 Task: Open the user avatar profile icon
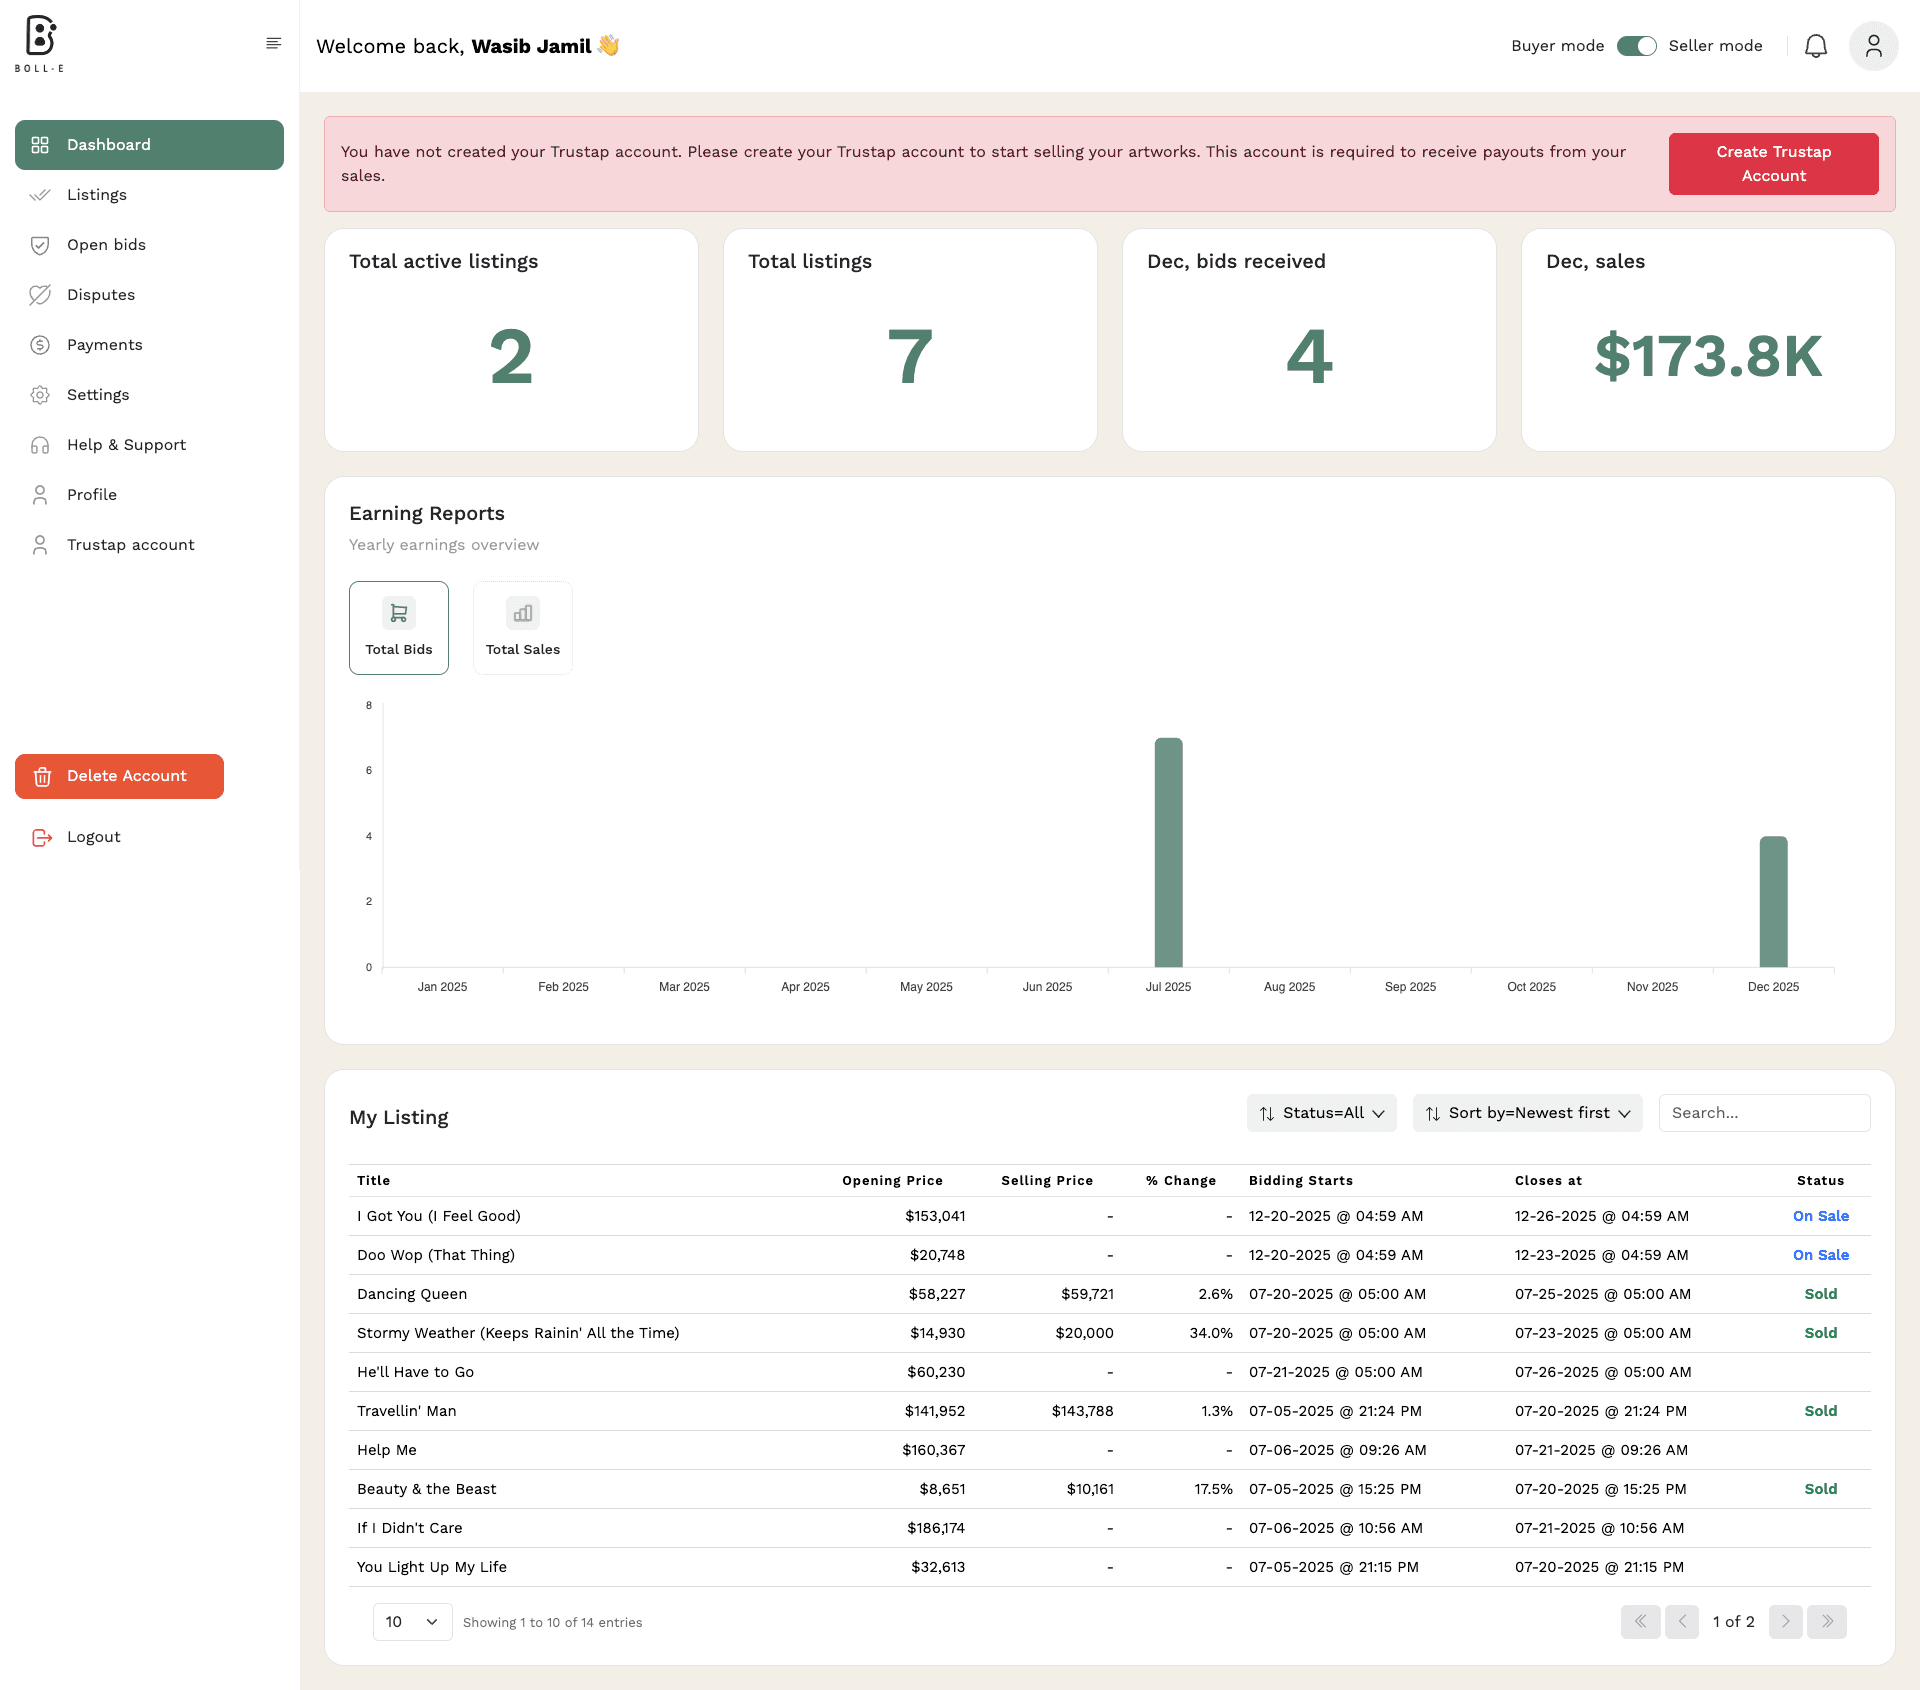(x=1873, y=46)
